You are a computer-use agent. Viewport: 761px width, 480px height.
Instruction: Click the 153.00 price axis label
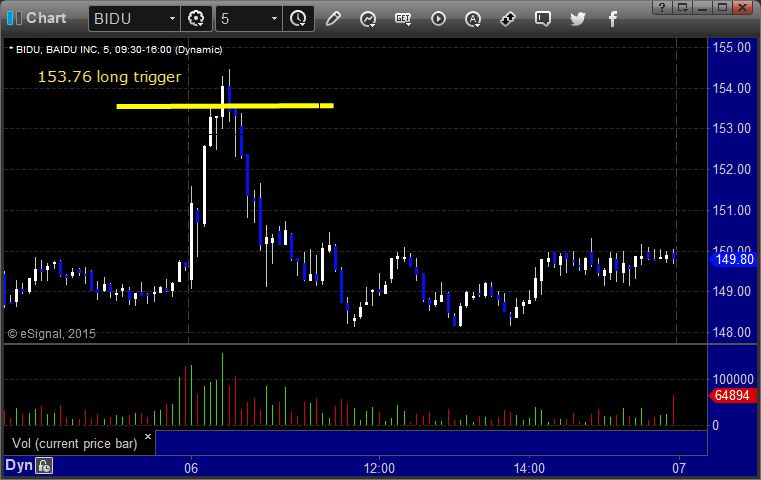pos(731,129)
